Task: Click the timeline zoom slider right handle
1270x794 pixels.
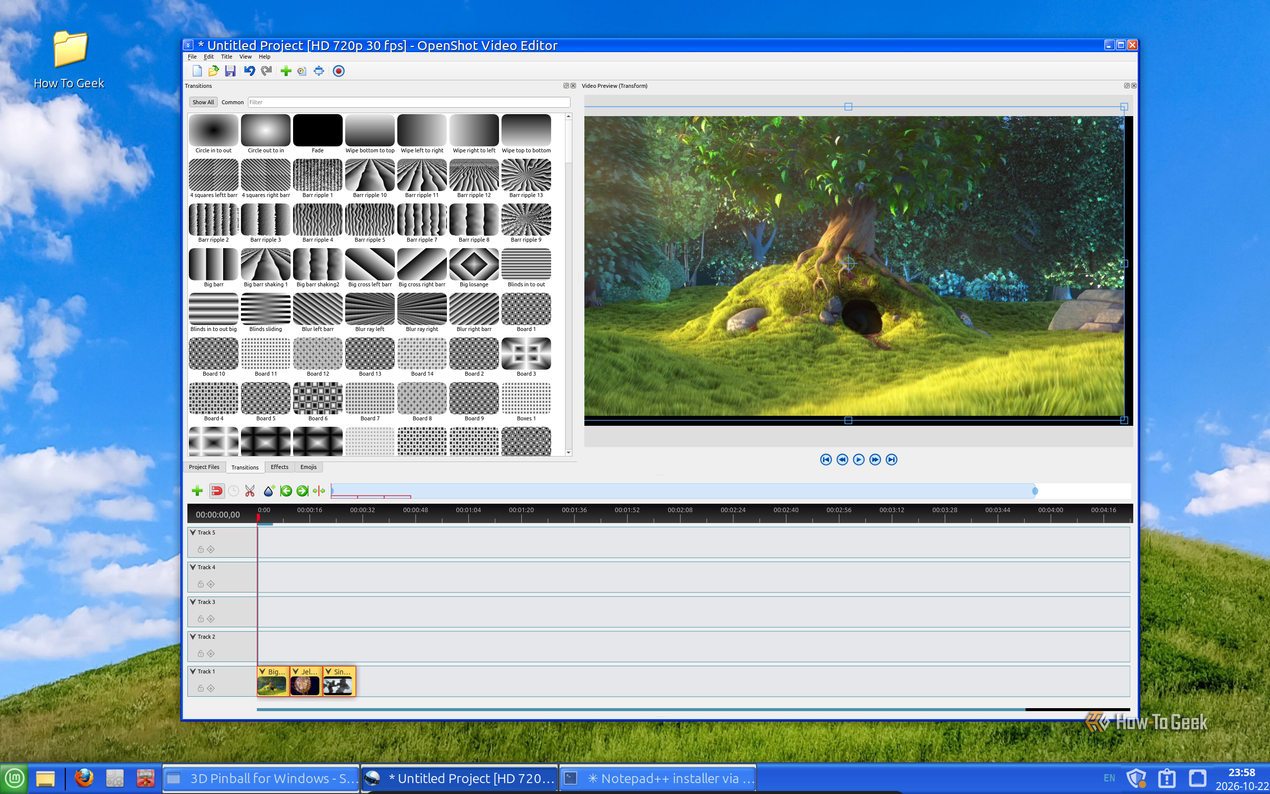Action: 1035,491
